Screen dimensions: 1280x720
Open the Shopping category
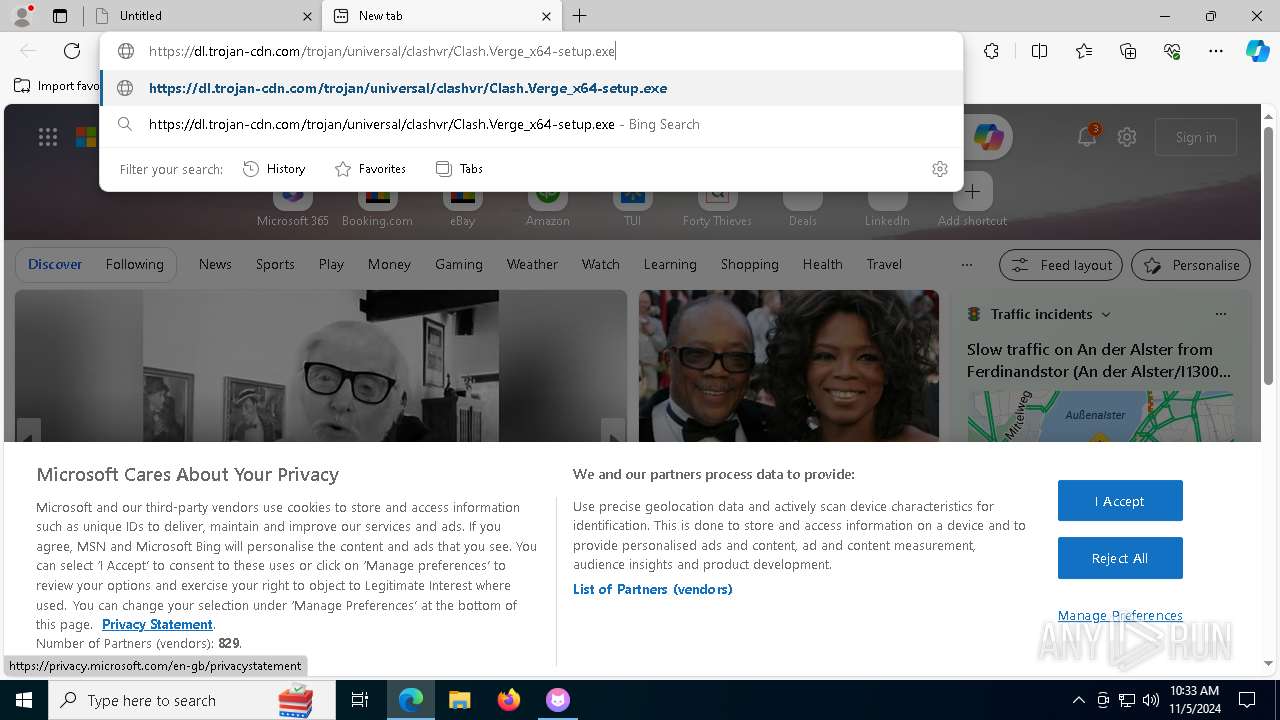749,264
